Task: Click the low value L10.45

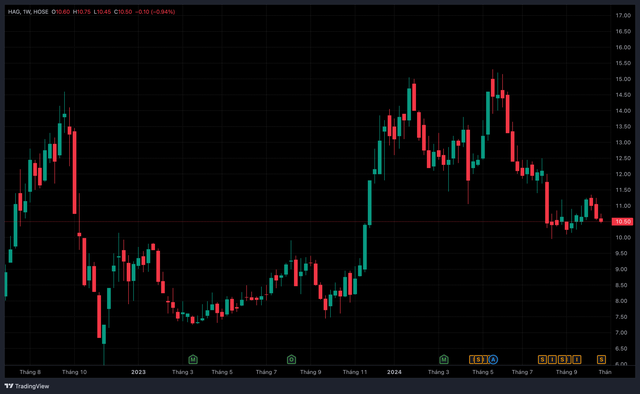Action: coord(102,12)
